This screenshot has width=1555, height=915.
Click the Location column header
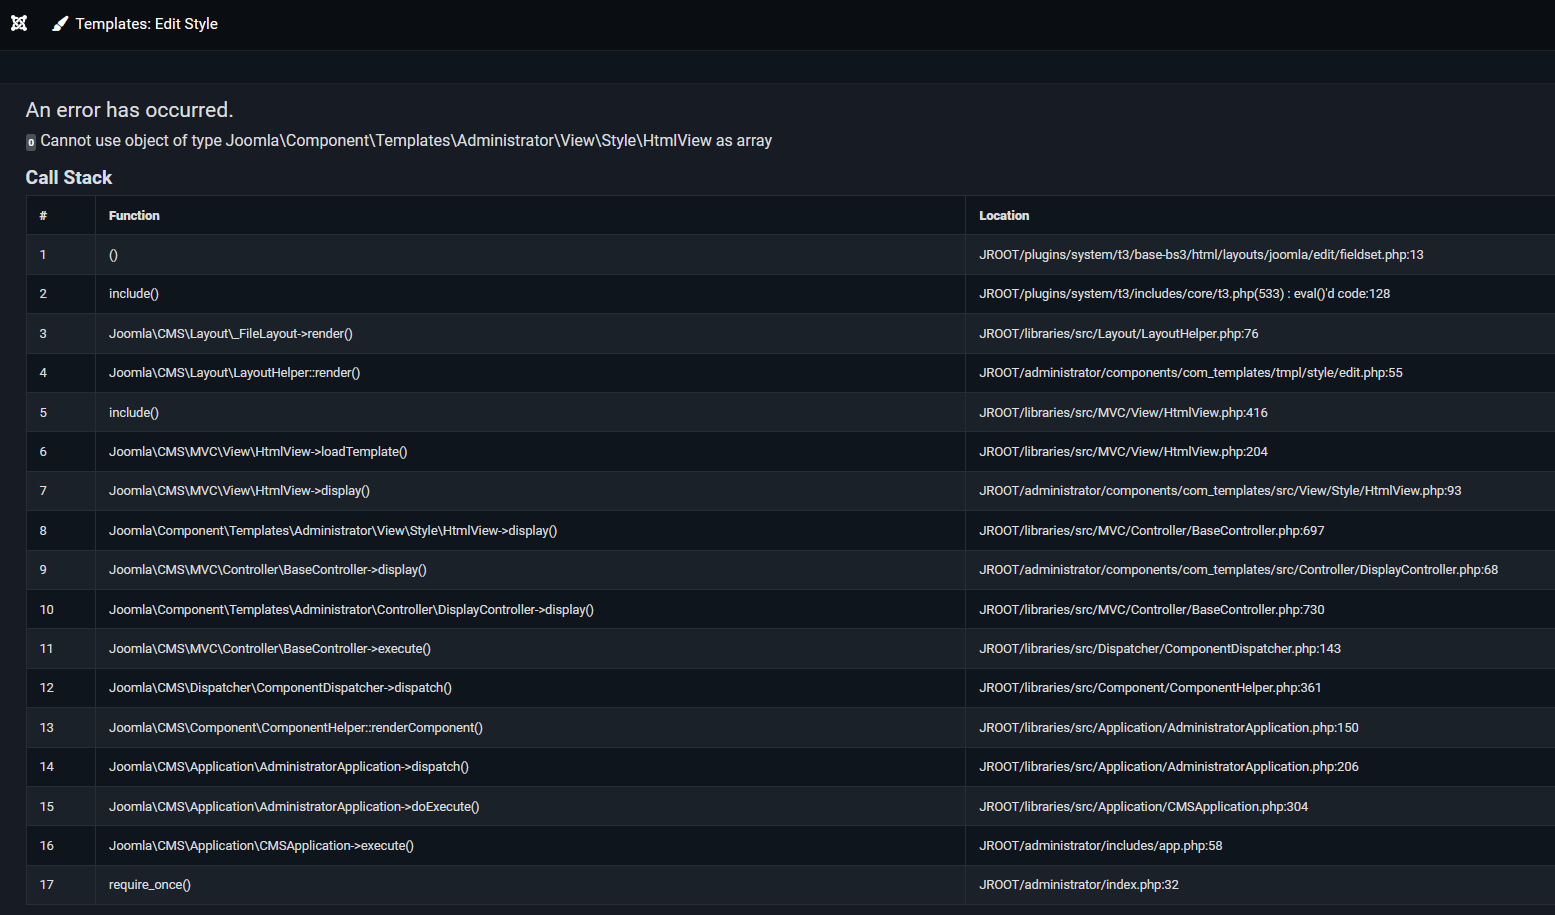tap(1003, 216)
